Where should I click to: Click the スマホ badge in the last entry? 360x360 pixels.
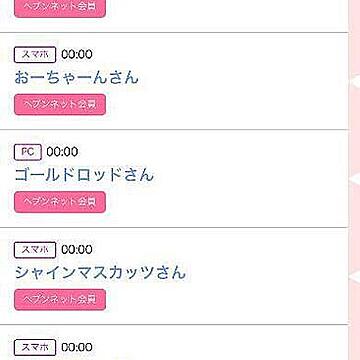(x=35, y=348)
